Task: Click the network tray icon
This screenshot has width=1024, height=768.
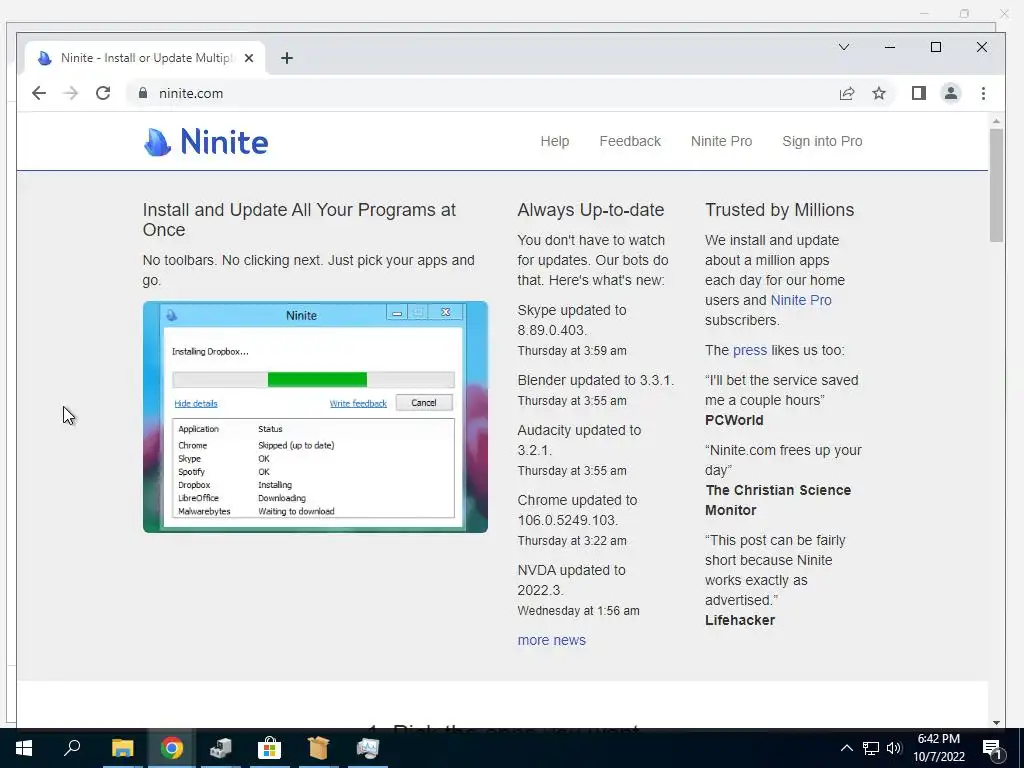Action: tap(871, 748)
